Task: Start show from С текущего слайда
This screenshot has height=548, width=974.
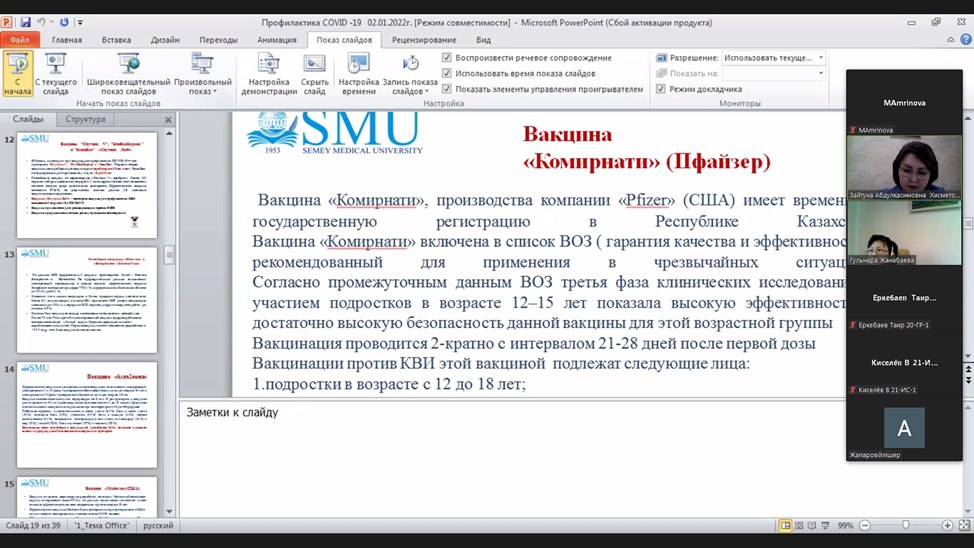Action: coord(55,74)
